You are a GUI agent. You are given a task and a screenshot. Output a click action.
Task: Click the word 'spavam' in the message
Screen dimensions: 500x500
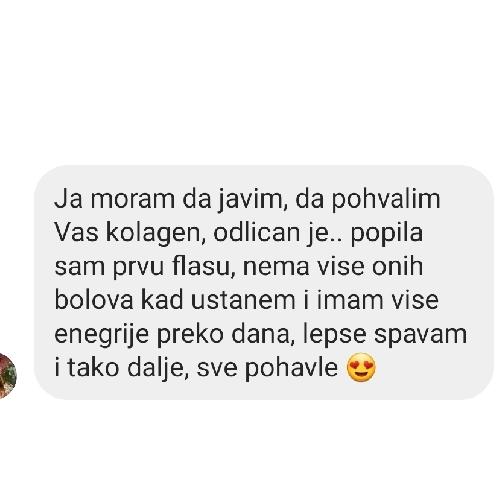(x=420, y=335)
